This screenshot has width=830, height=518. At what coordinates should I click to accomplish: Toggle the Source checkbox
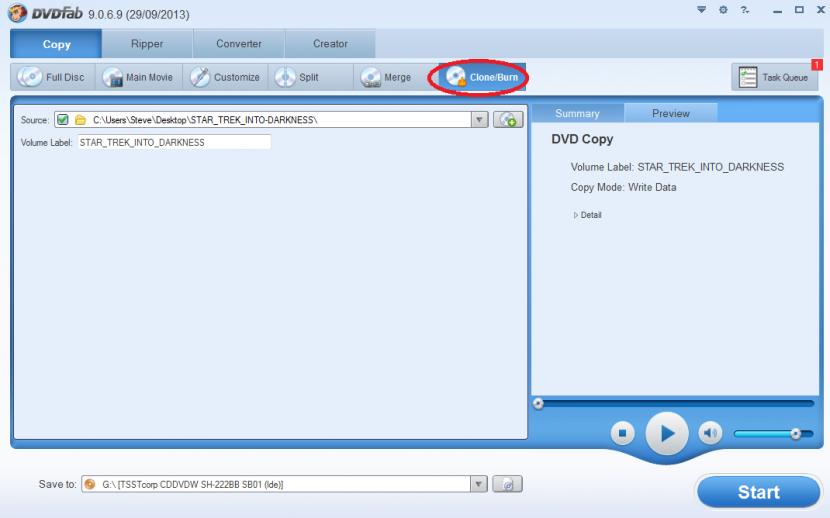click(62, 120)
